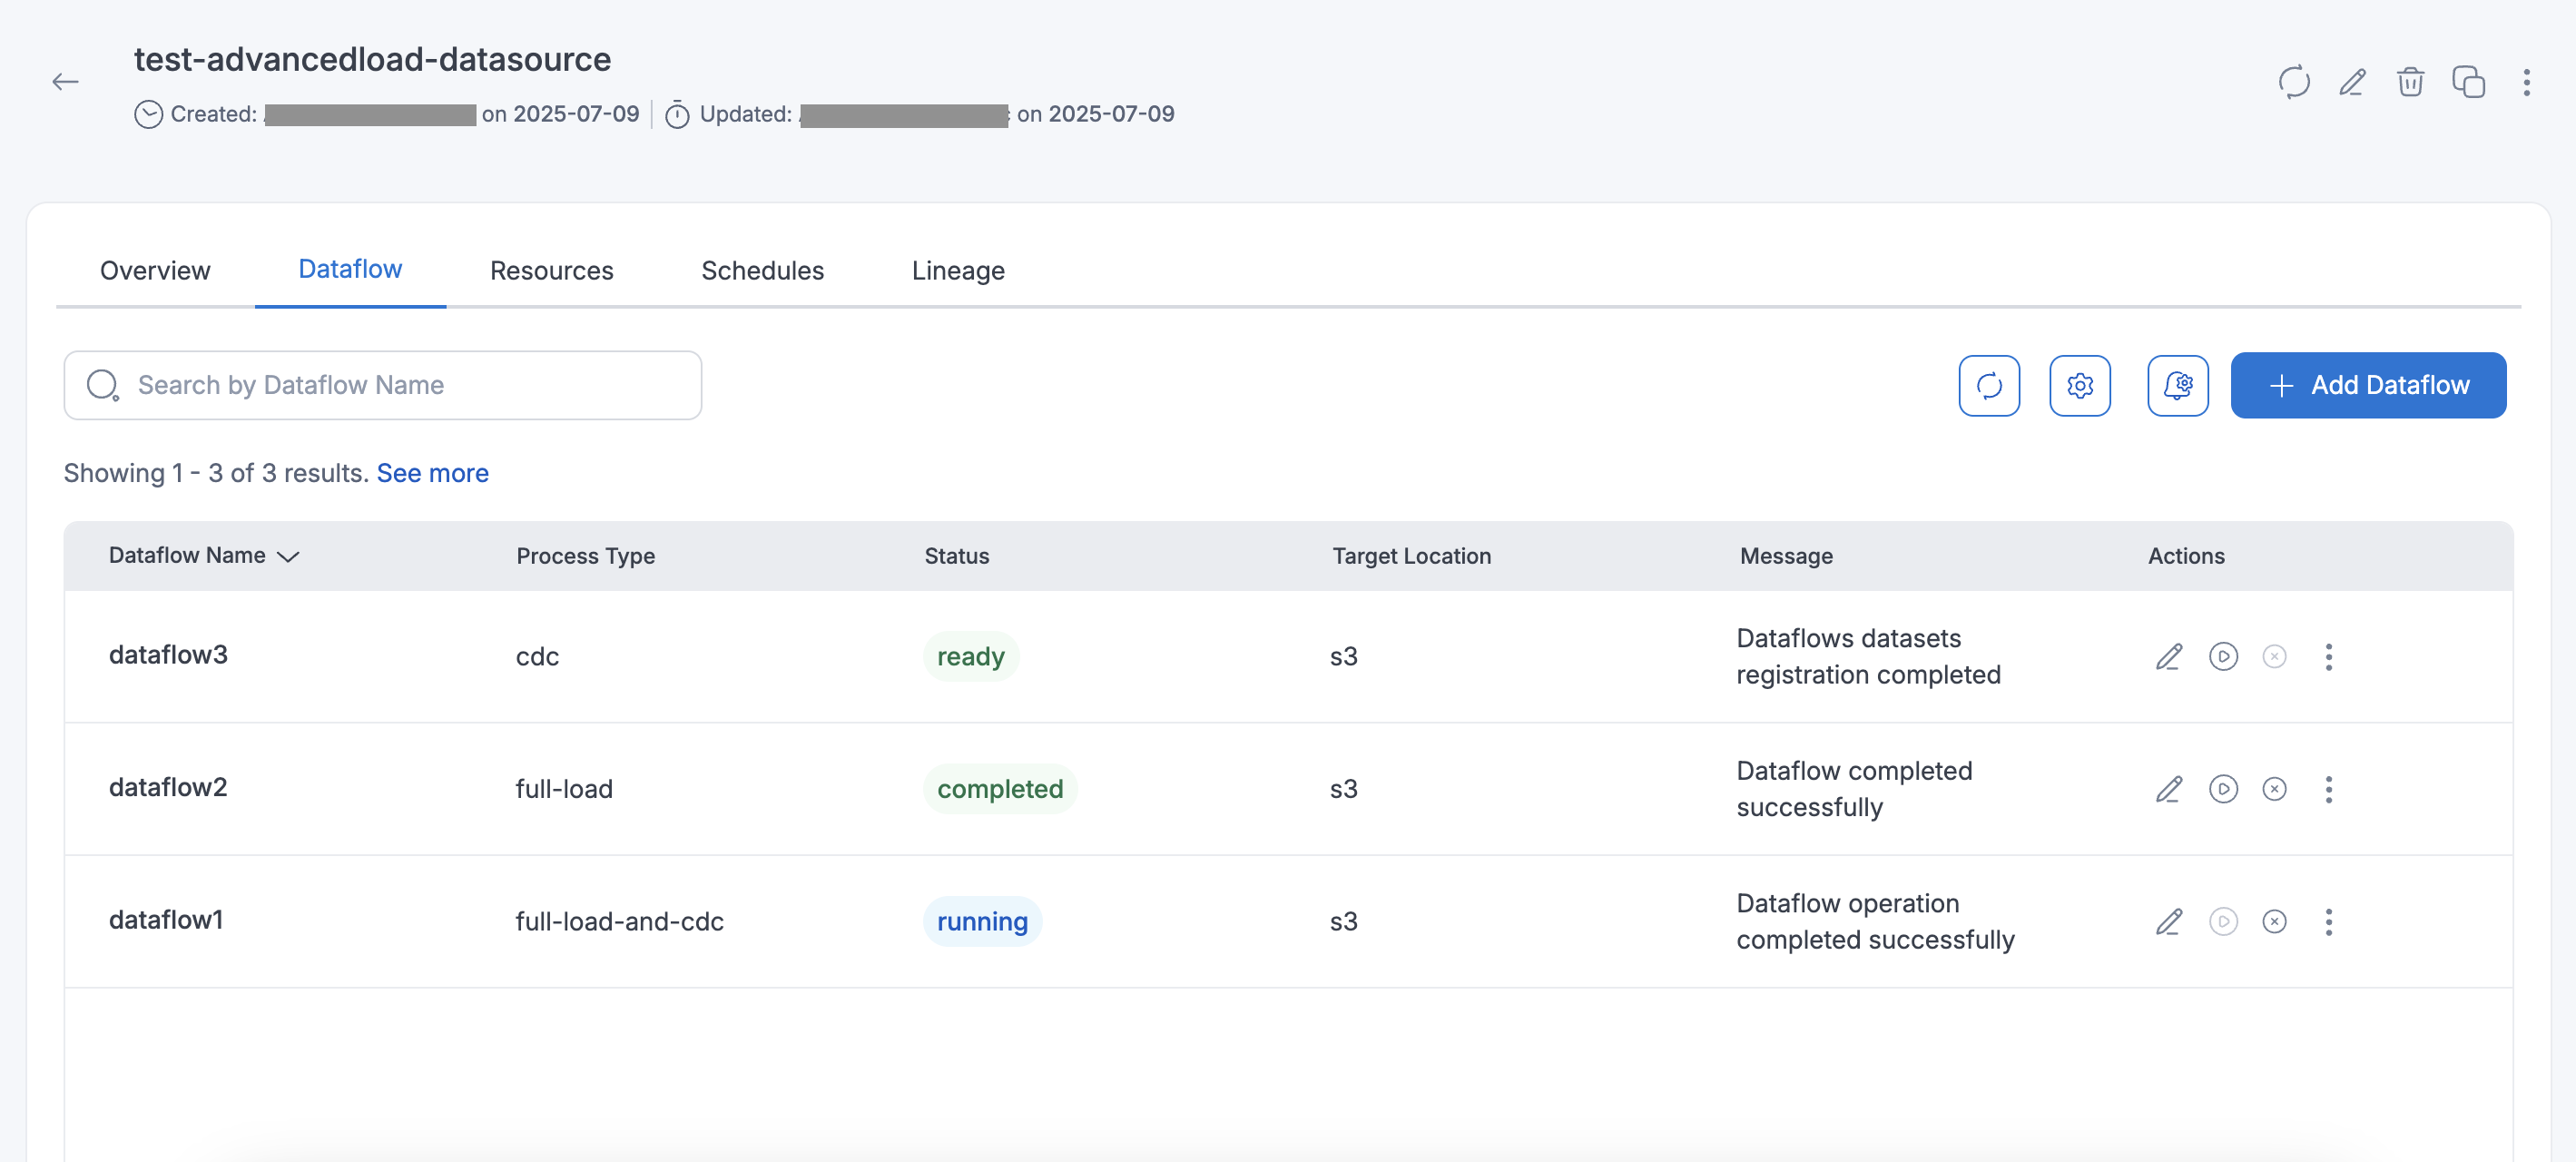2576x1162 pixels.
Task: Stop dataflow1 using its cancel icon
Action: click(x=2274, y=921)
